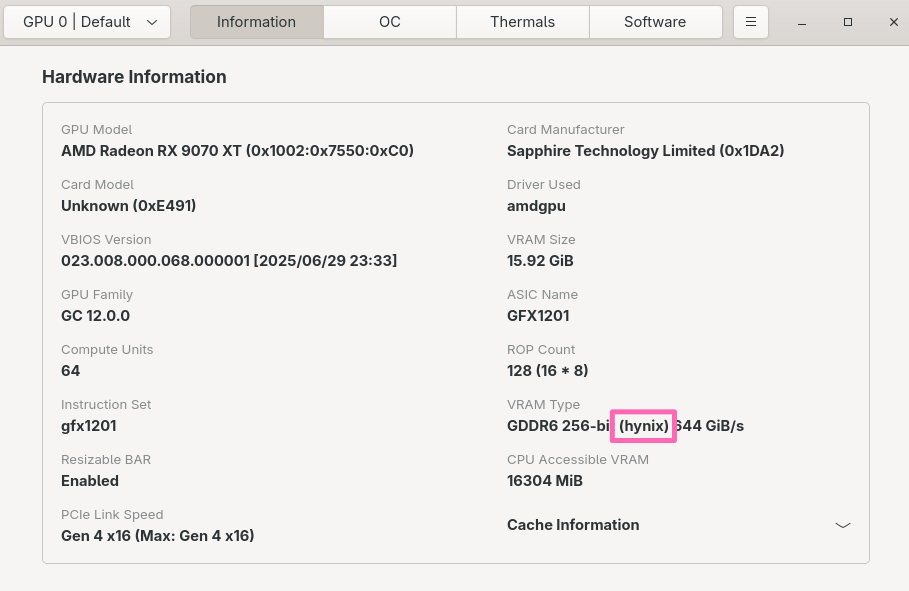Open the hamburger app menu

(x=750, y=21)
